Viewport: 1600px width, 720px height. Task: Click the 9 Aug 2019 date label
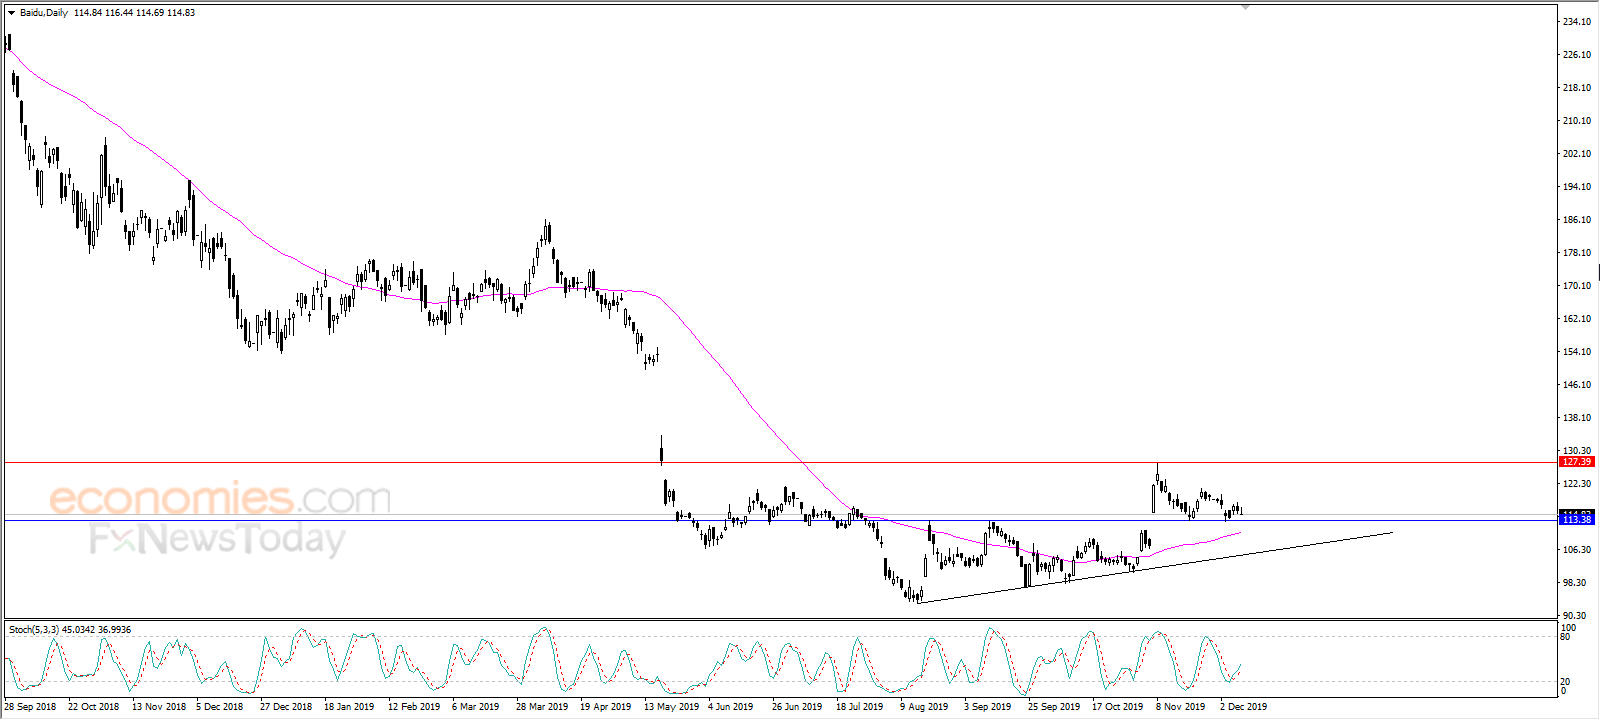pos(924,707)
